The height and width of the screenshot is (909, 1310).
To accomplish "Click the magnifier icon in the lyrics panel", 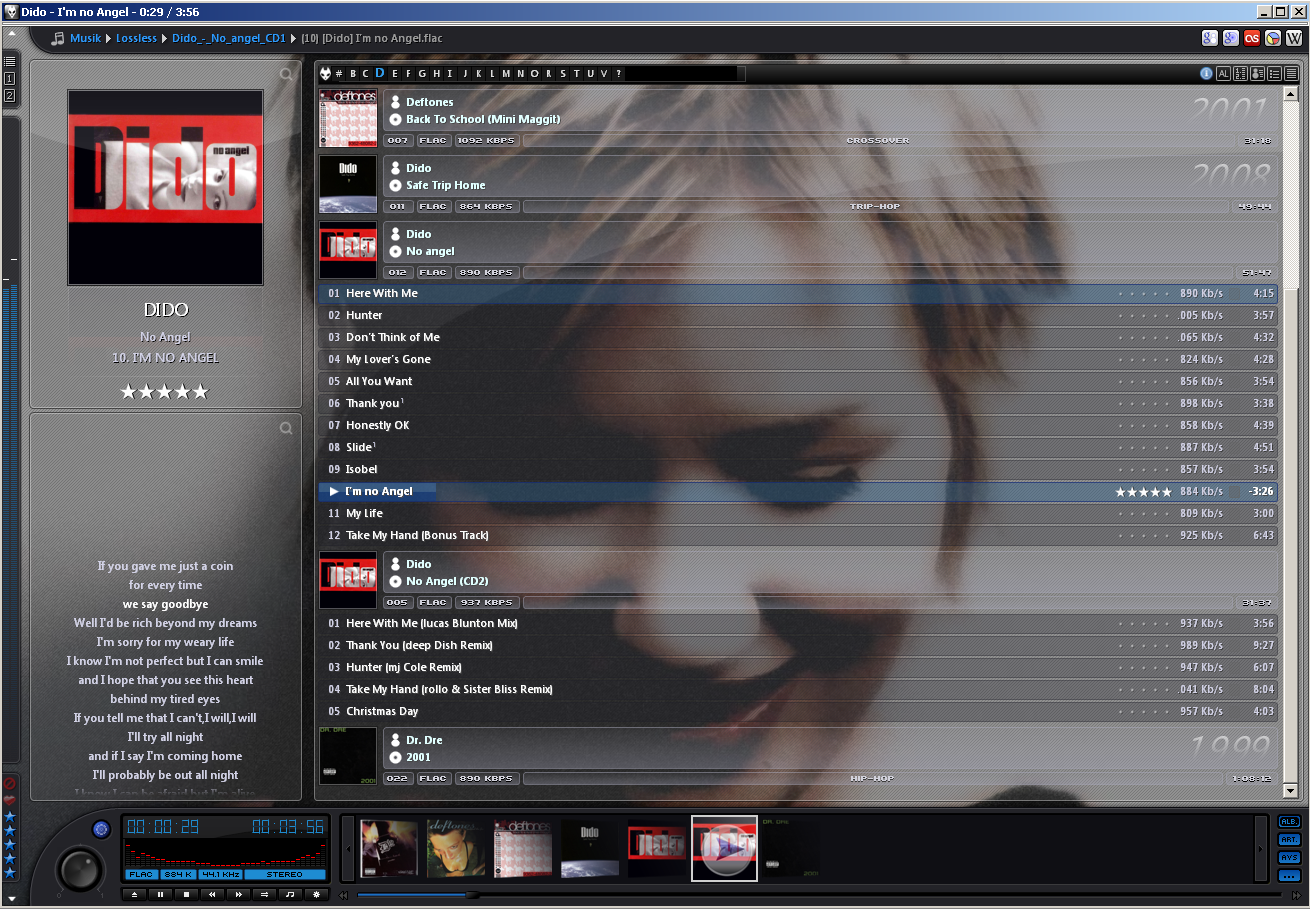I will pyautogui.click(x=286, y=428).
